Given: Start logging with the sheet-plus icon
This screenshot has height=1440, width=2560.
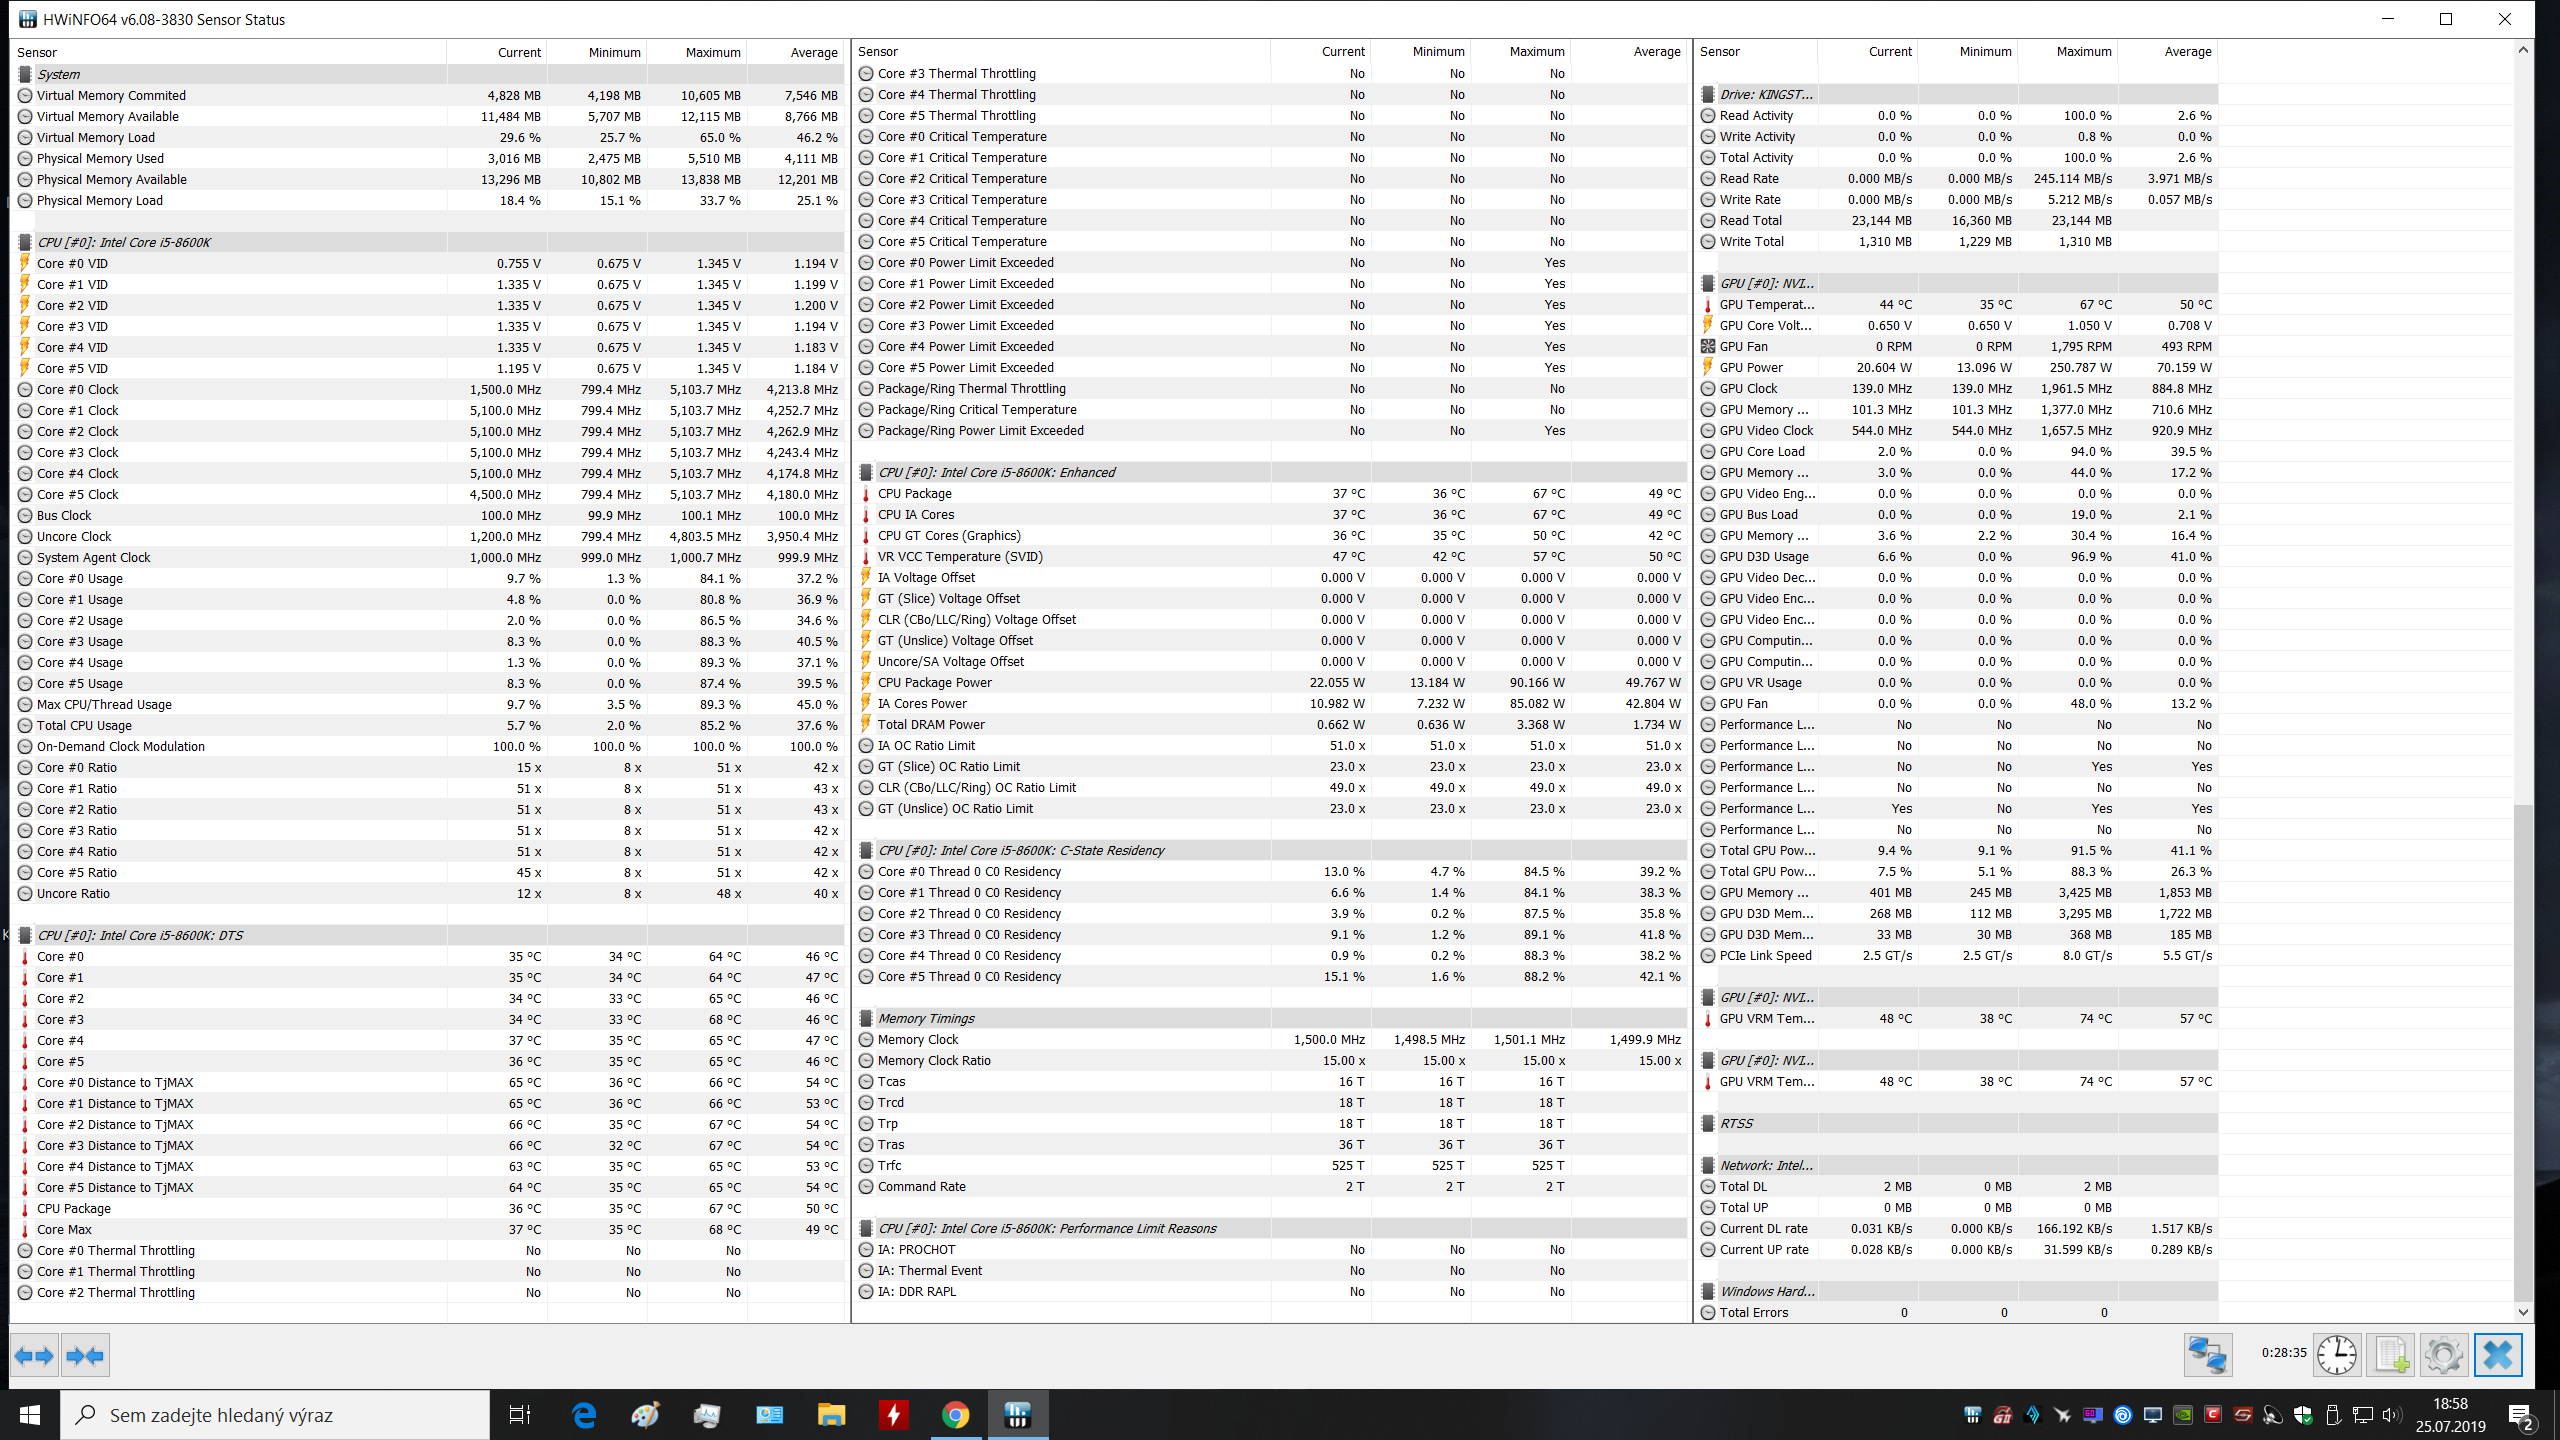Looking at the screenshot, I should (x=2391, y=1356).
